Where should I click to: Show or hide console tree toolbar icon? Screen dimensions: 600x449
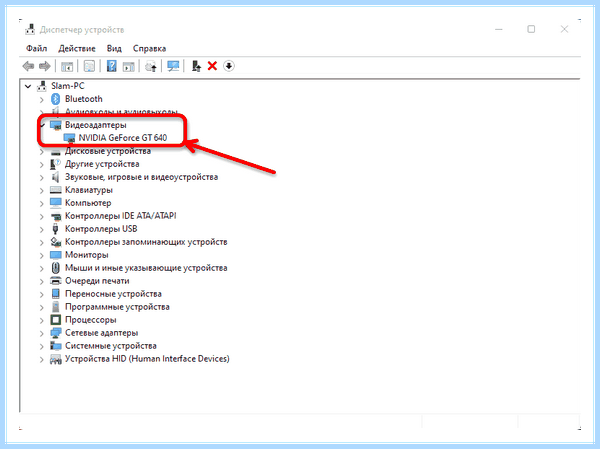pos(67,66)
